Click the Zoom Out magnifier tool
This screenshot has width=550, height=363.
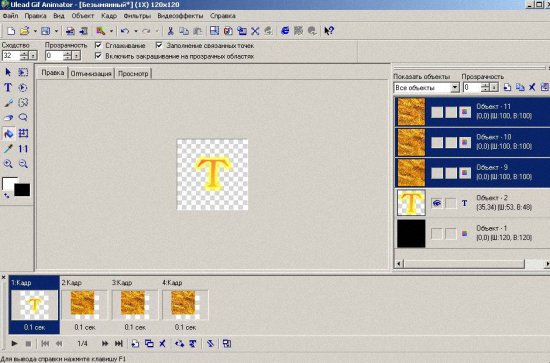pyautogui.click(x=23, y=164)
